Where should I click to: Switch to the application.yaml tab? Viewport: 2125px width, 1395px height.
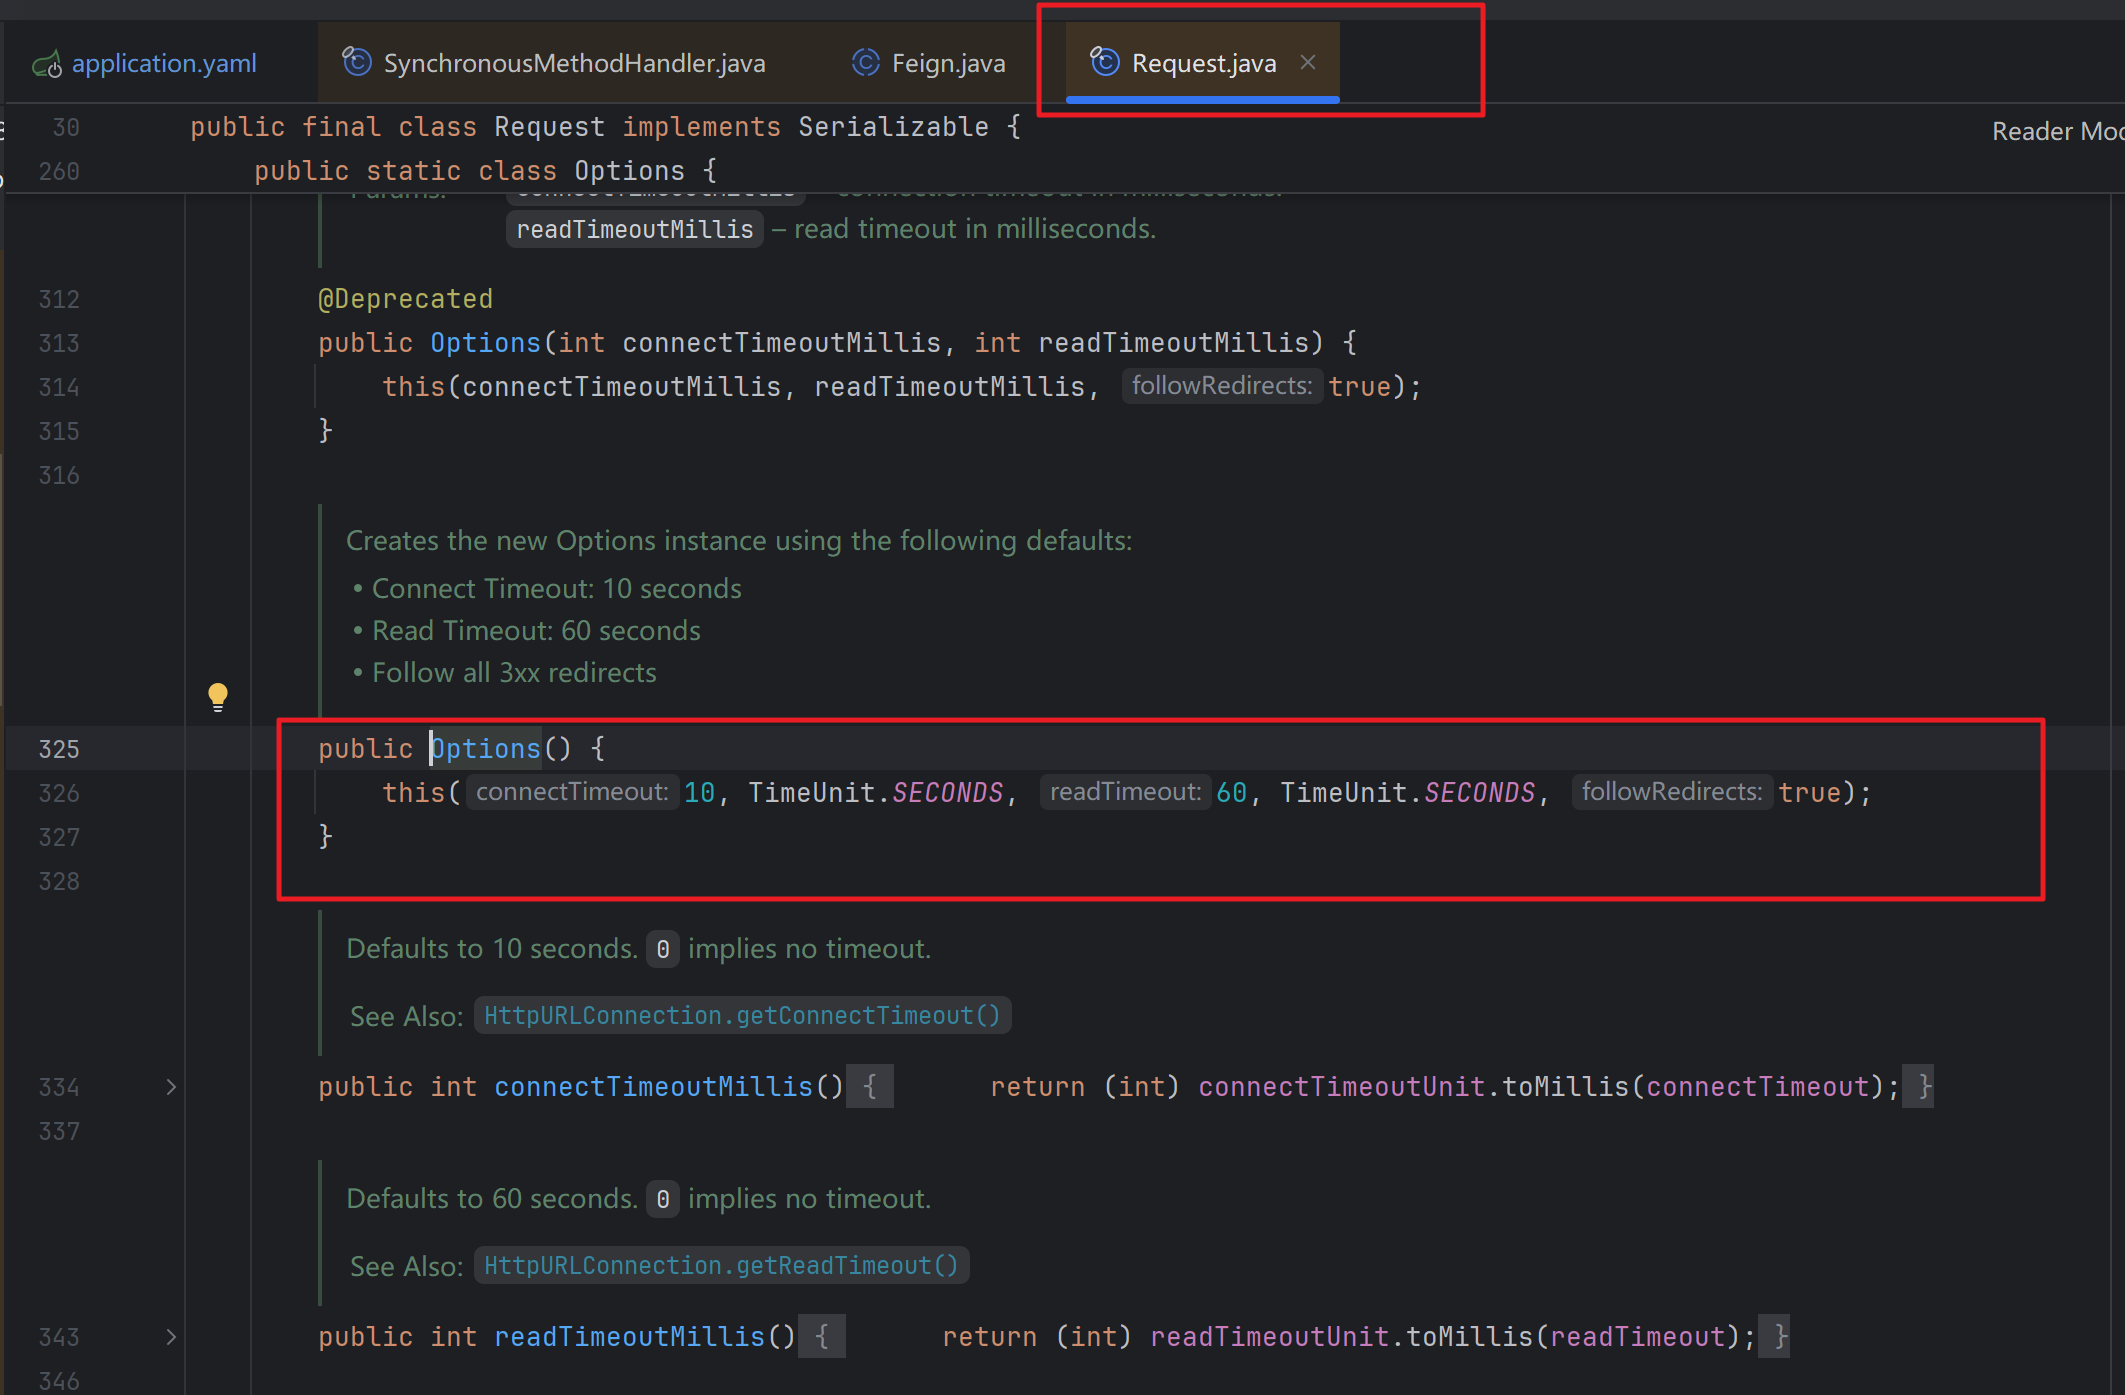(x=164, y=63)
